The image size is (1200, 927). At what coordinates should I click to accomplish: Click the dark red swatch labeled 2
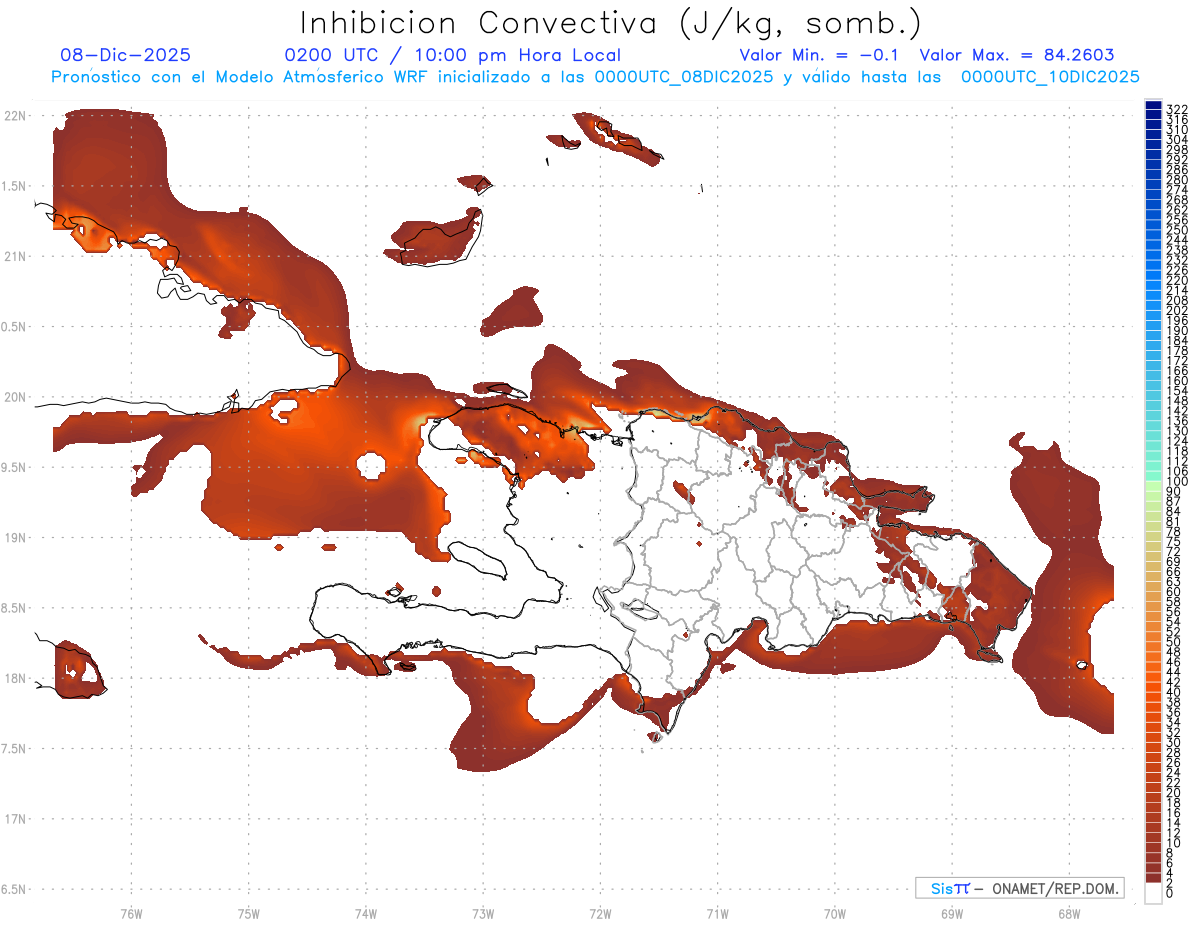click(x=1154, y=876)
